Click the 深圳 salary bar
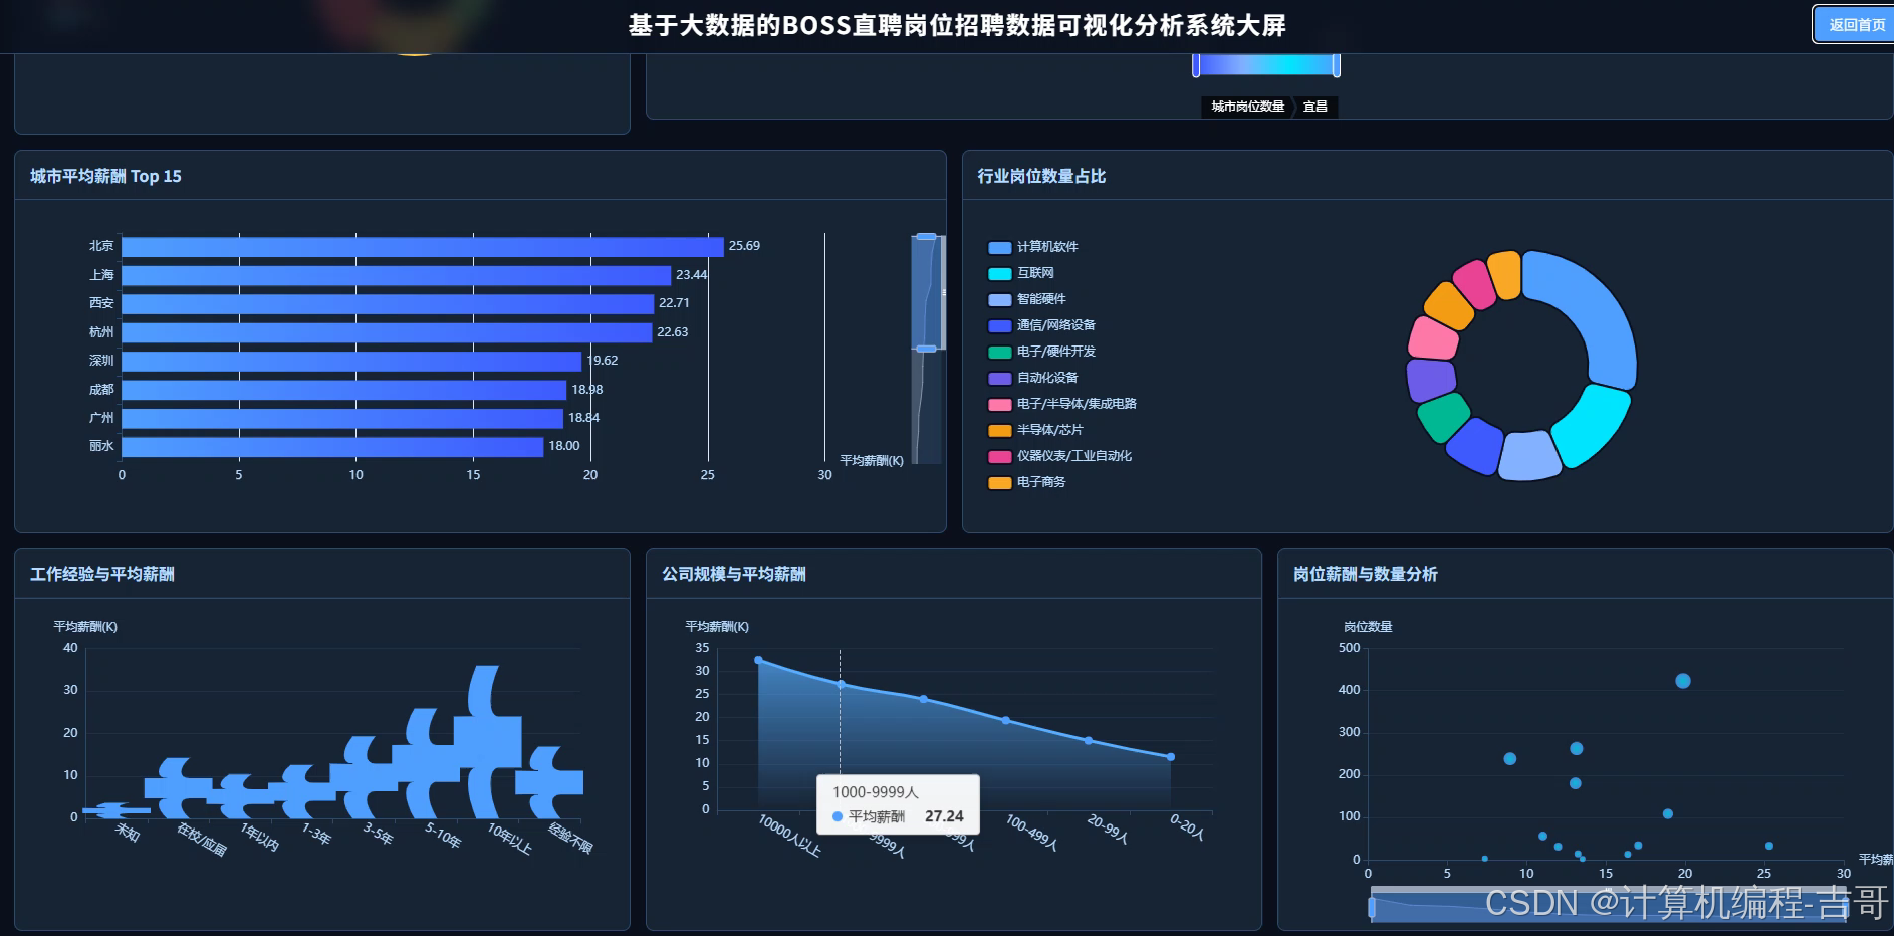 click(x=352, y=361)
